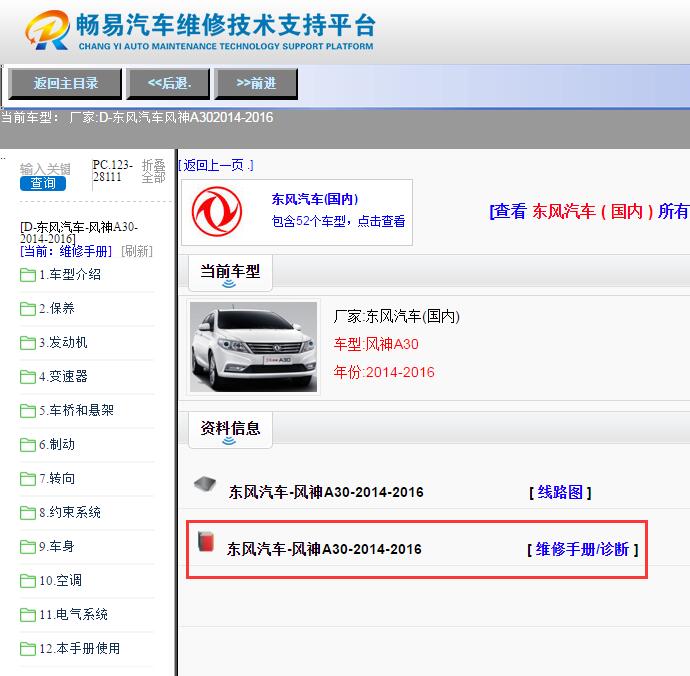Expand the 5.车桥和悬架 tree item
Screen dimensions: 690x676
coord(77,410)
